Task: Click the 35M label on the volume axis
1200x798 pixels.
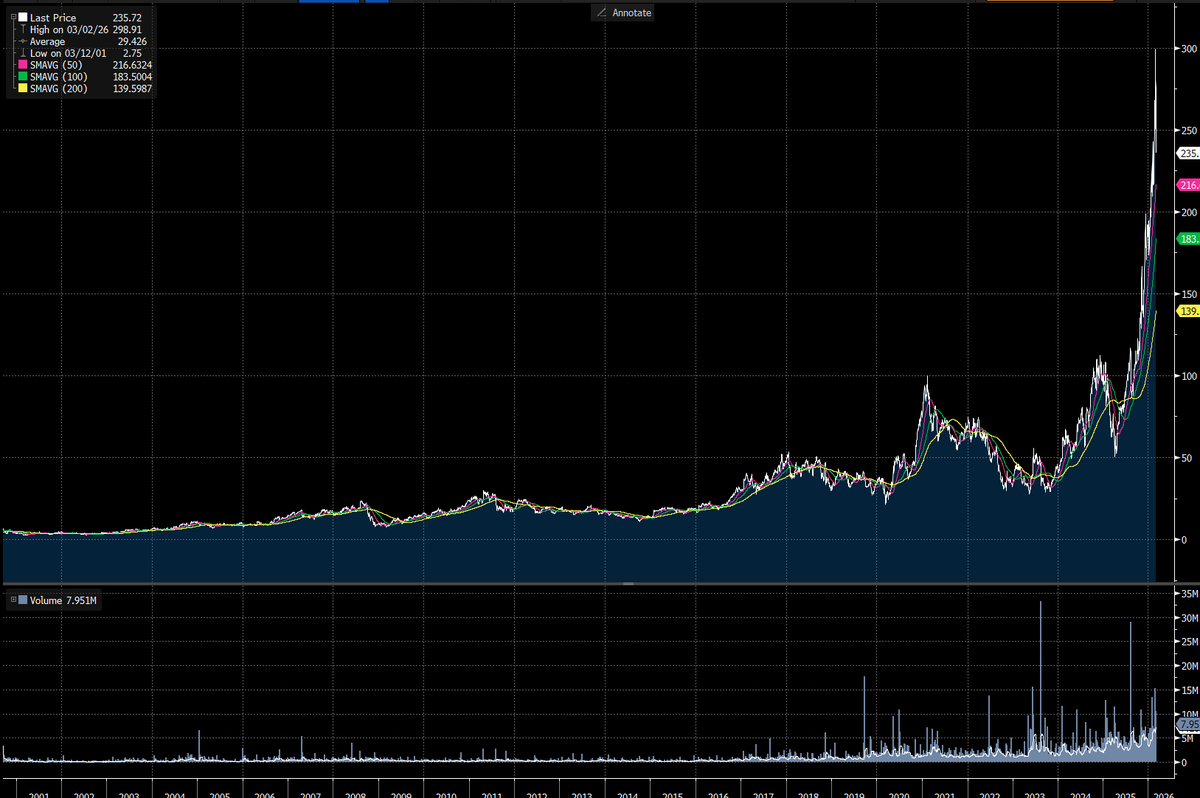Action: click(1189, 594)
